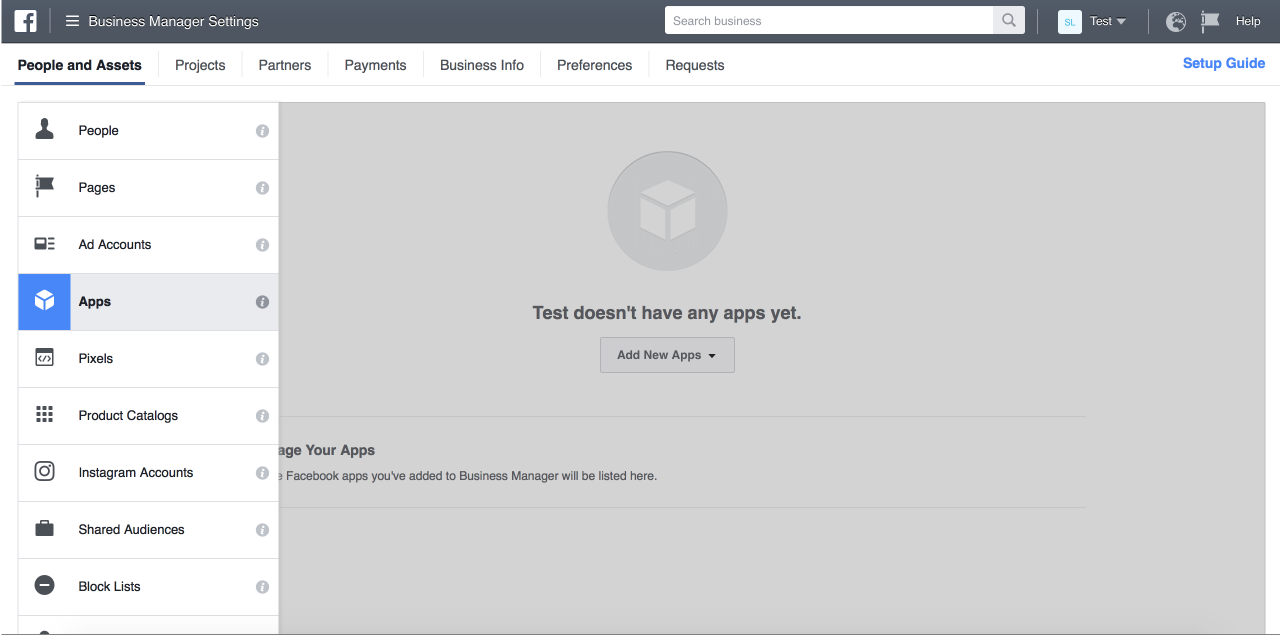Screen dimensions: 1280x635
Task: Open the Setup Guide link
Action: click(x=1224, y=63)
